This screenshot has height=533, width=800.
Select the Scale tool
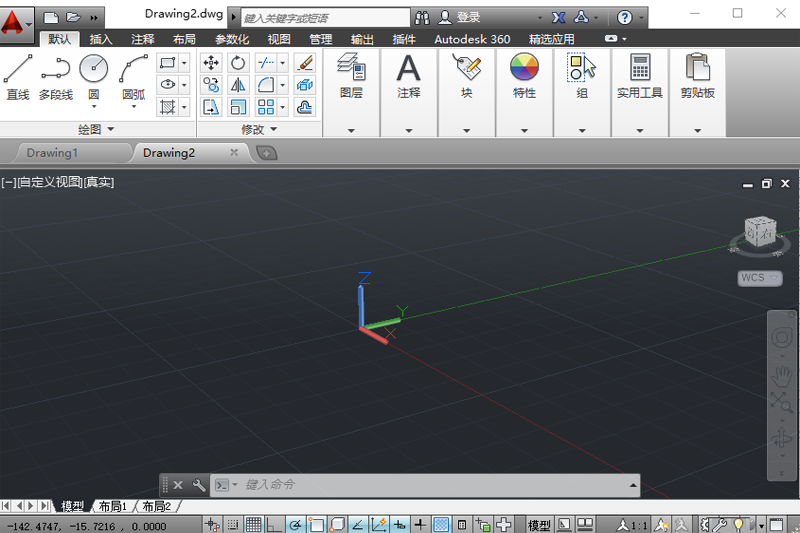point(238,107)
